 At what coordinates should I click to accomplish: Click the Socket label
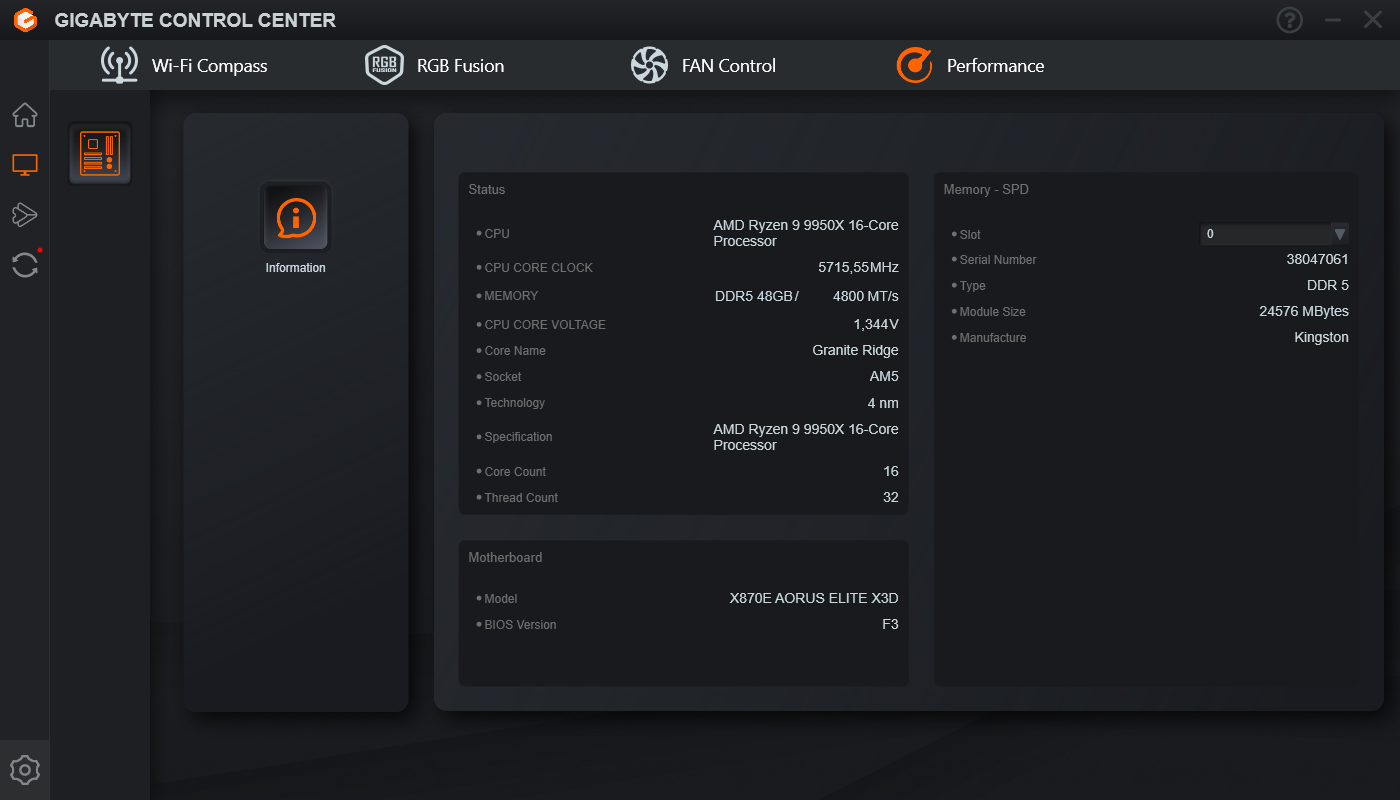pyautogui.click(x=503, y=377)
